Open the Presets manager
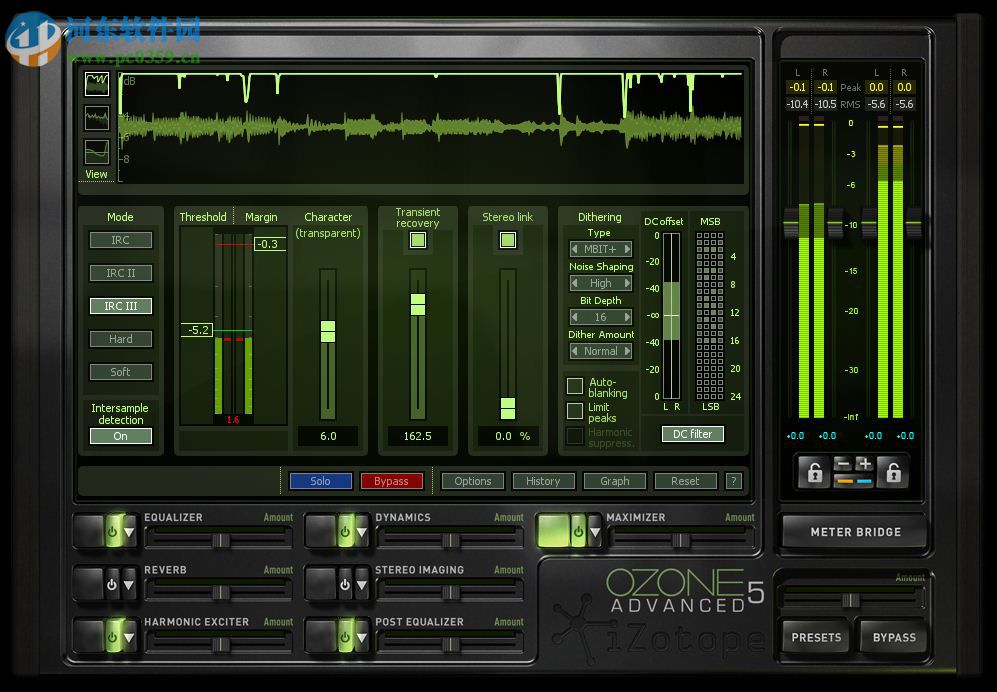Screen dimensions: 997x692 [816, 637]
